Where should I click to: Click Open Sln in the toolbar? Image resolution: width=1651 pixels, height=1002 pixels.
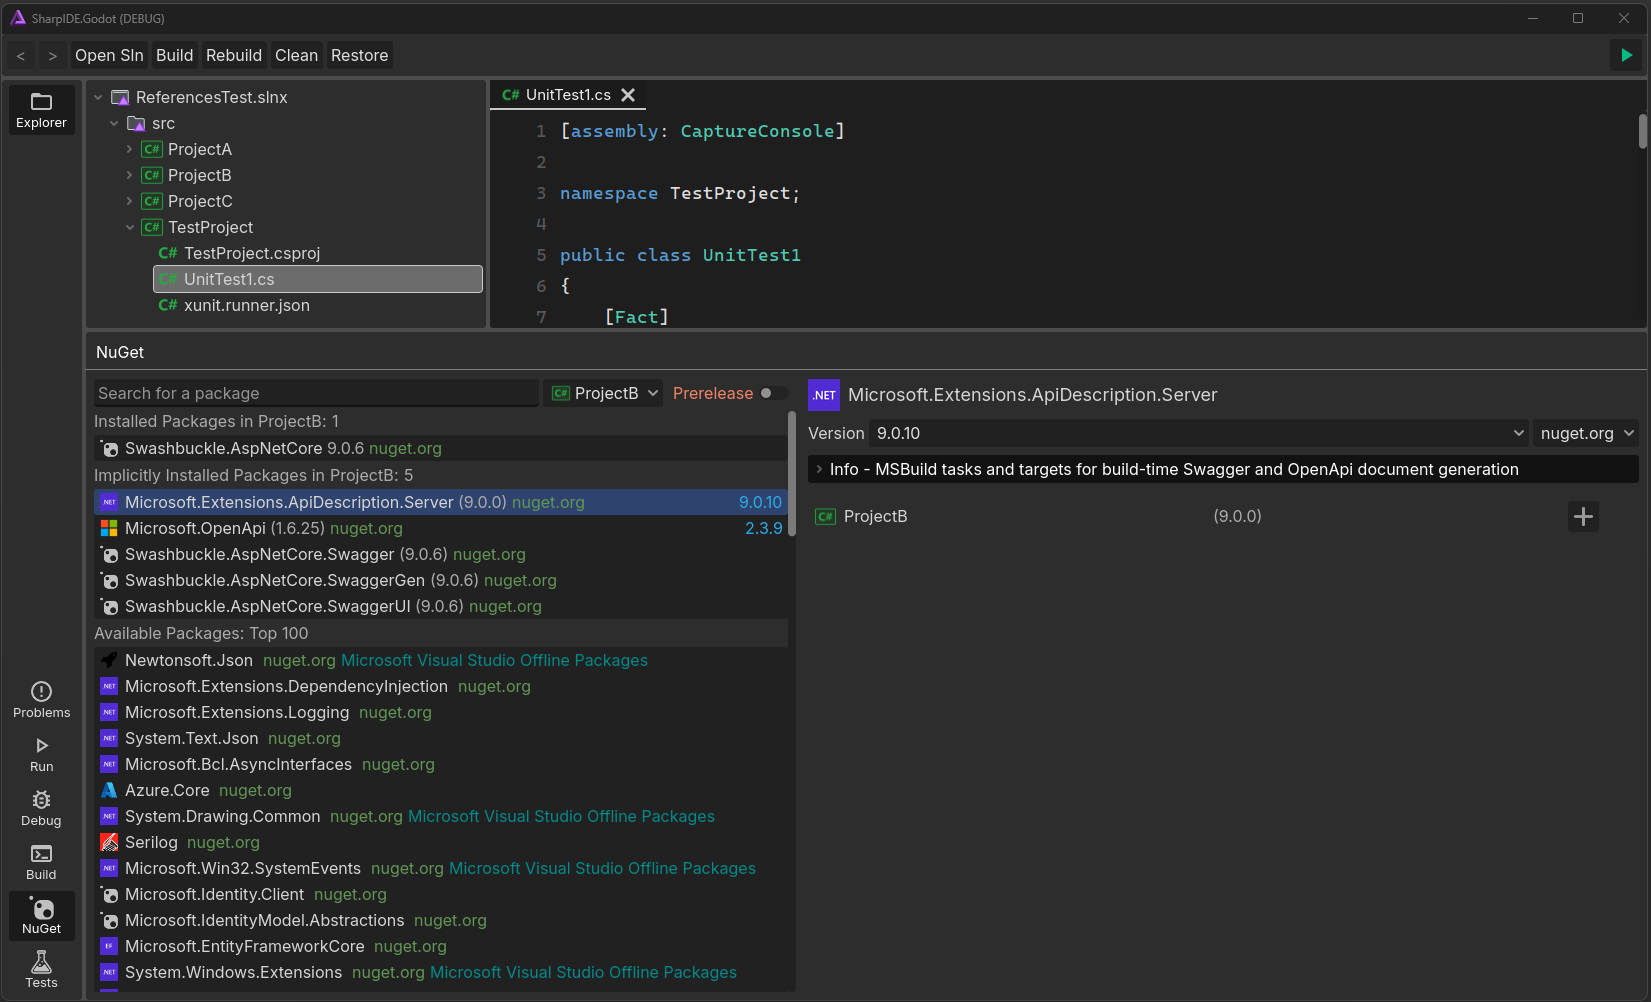pos(109,56)
